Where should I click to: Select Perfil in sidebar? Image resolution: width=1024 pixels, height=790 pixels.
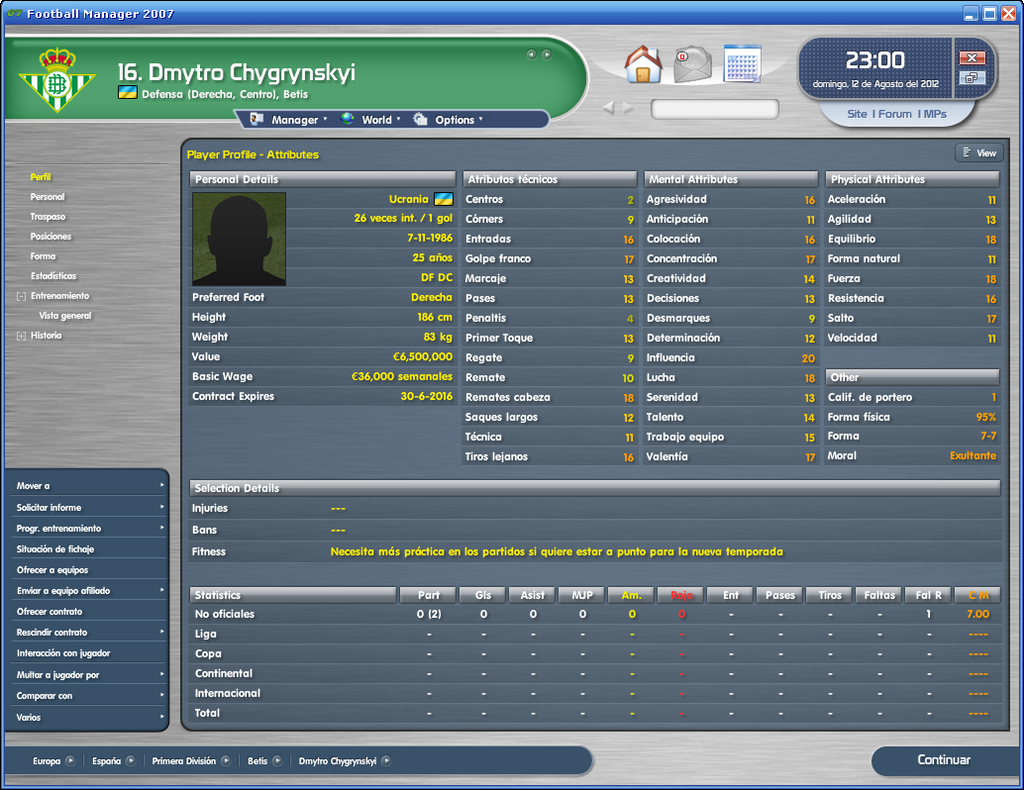click(40, 177)
